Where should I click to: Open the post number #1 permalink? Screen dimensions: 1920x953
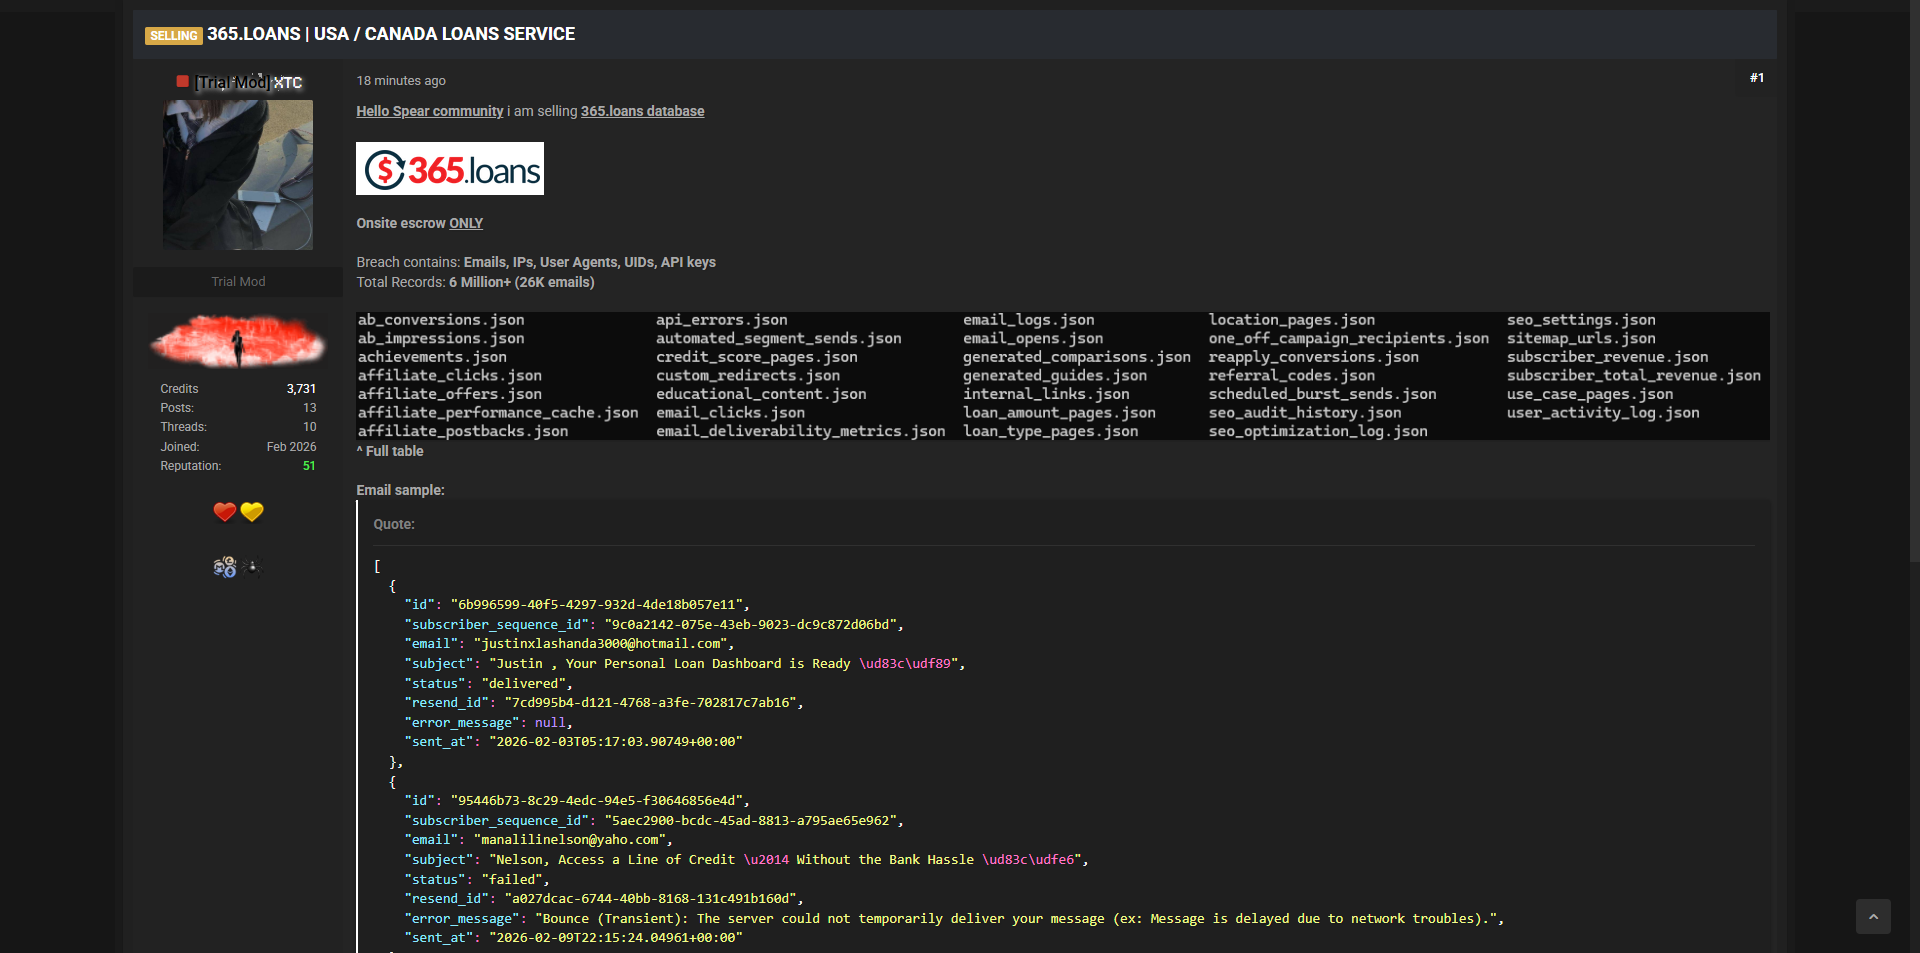click(1756, 78)
